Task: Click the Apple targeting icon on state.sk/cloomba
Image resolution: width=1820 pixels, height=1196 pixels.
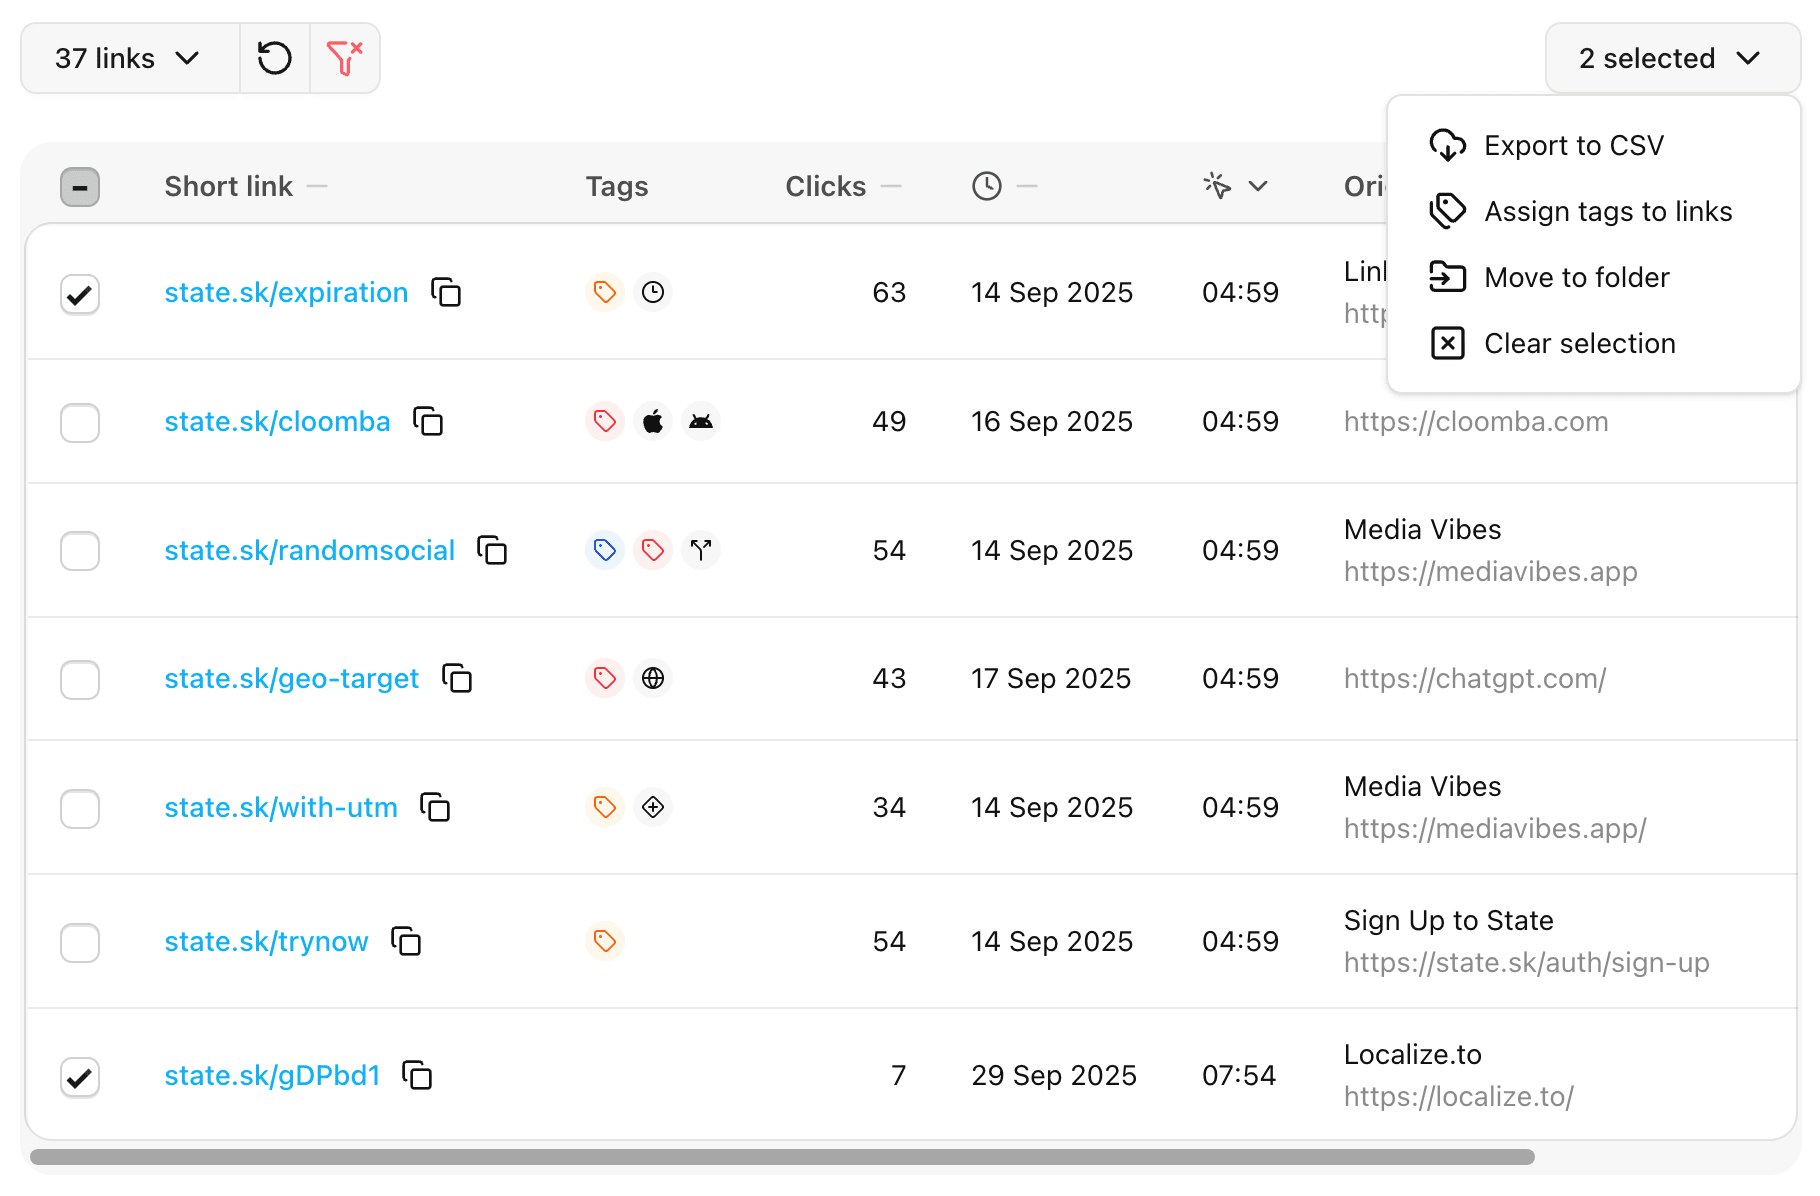Action: (652, 421)
